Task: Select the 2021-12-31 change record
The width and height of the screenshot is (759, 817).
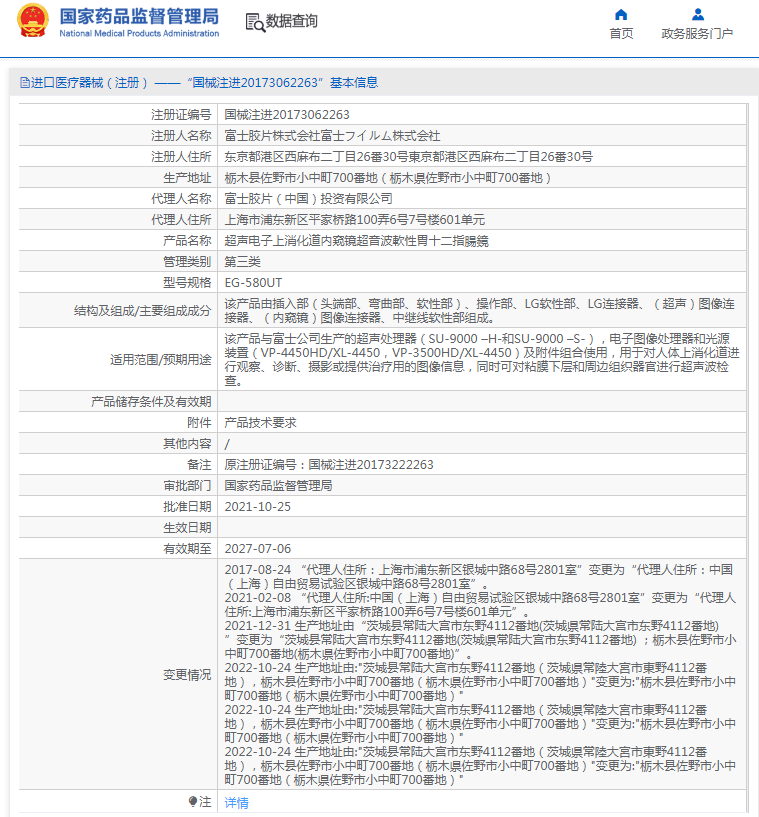Action: coord(480,640)
